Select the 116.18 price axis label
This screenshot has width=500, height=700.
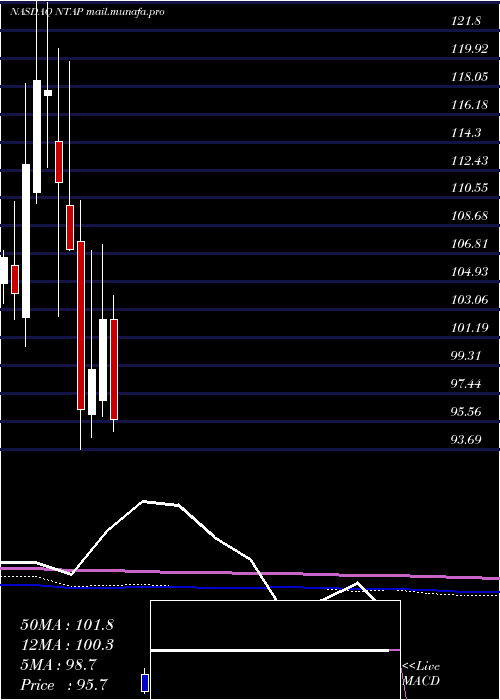[470, 105]
